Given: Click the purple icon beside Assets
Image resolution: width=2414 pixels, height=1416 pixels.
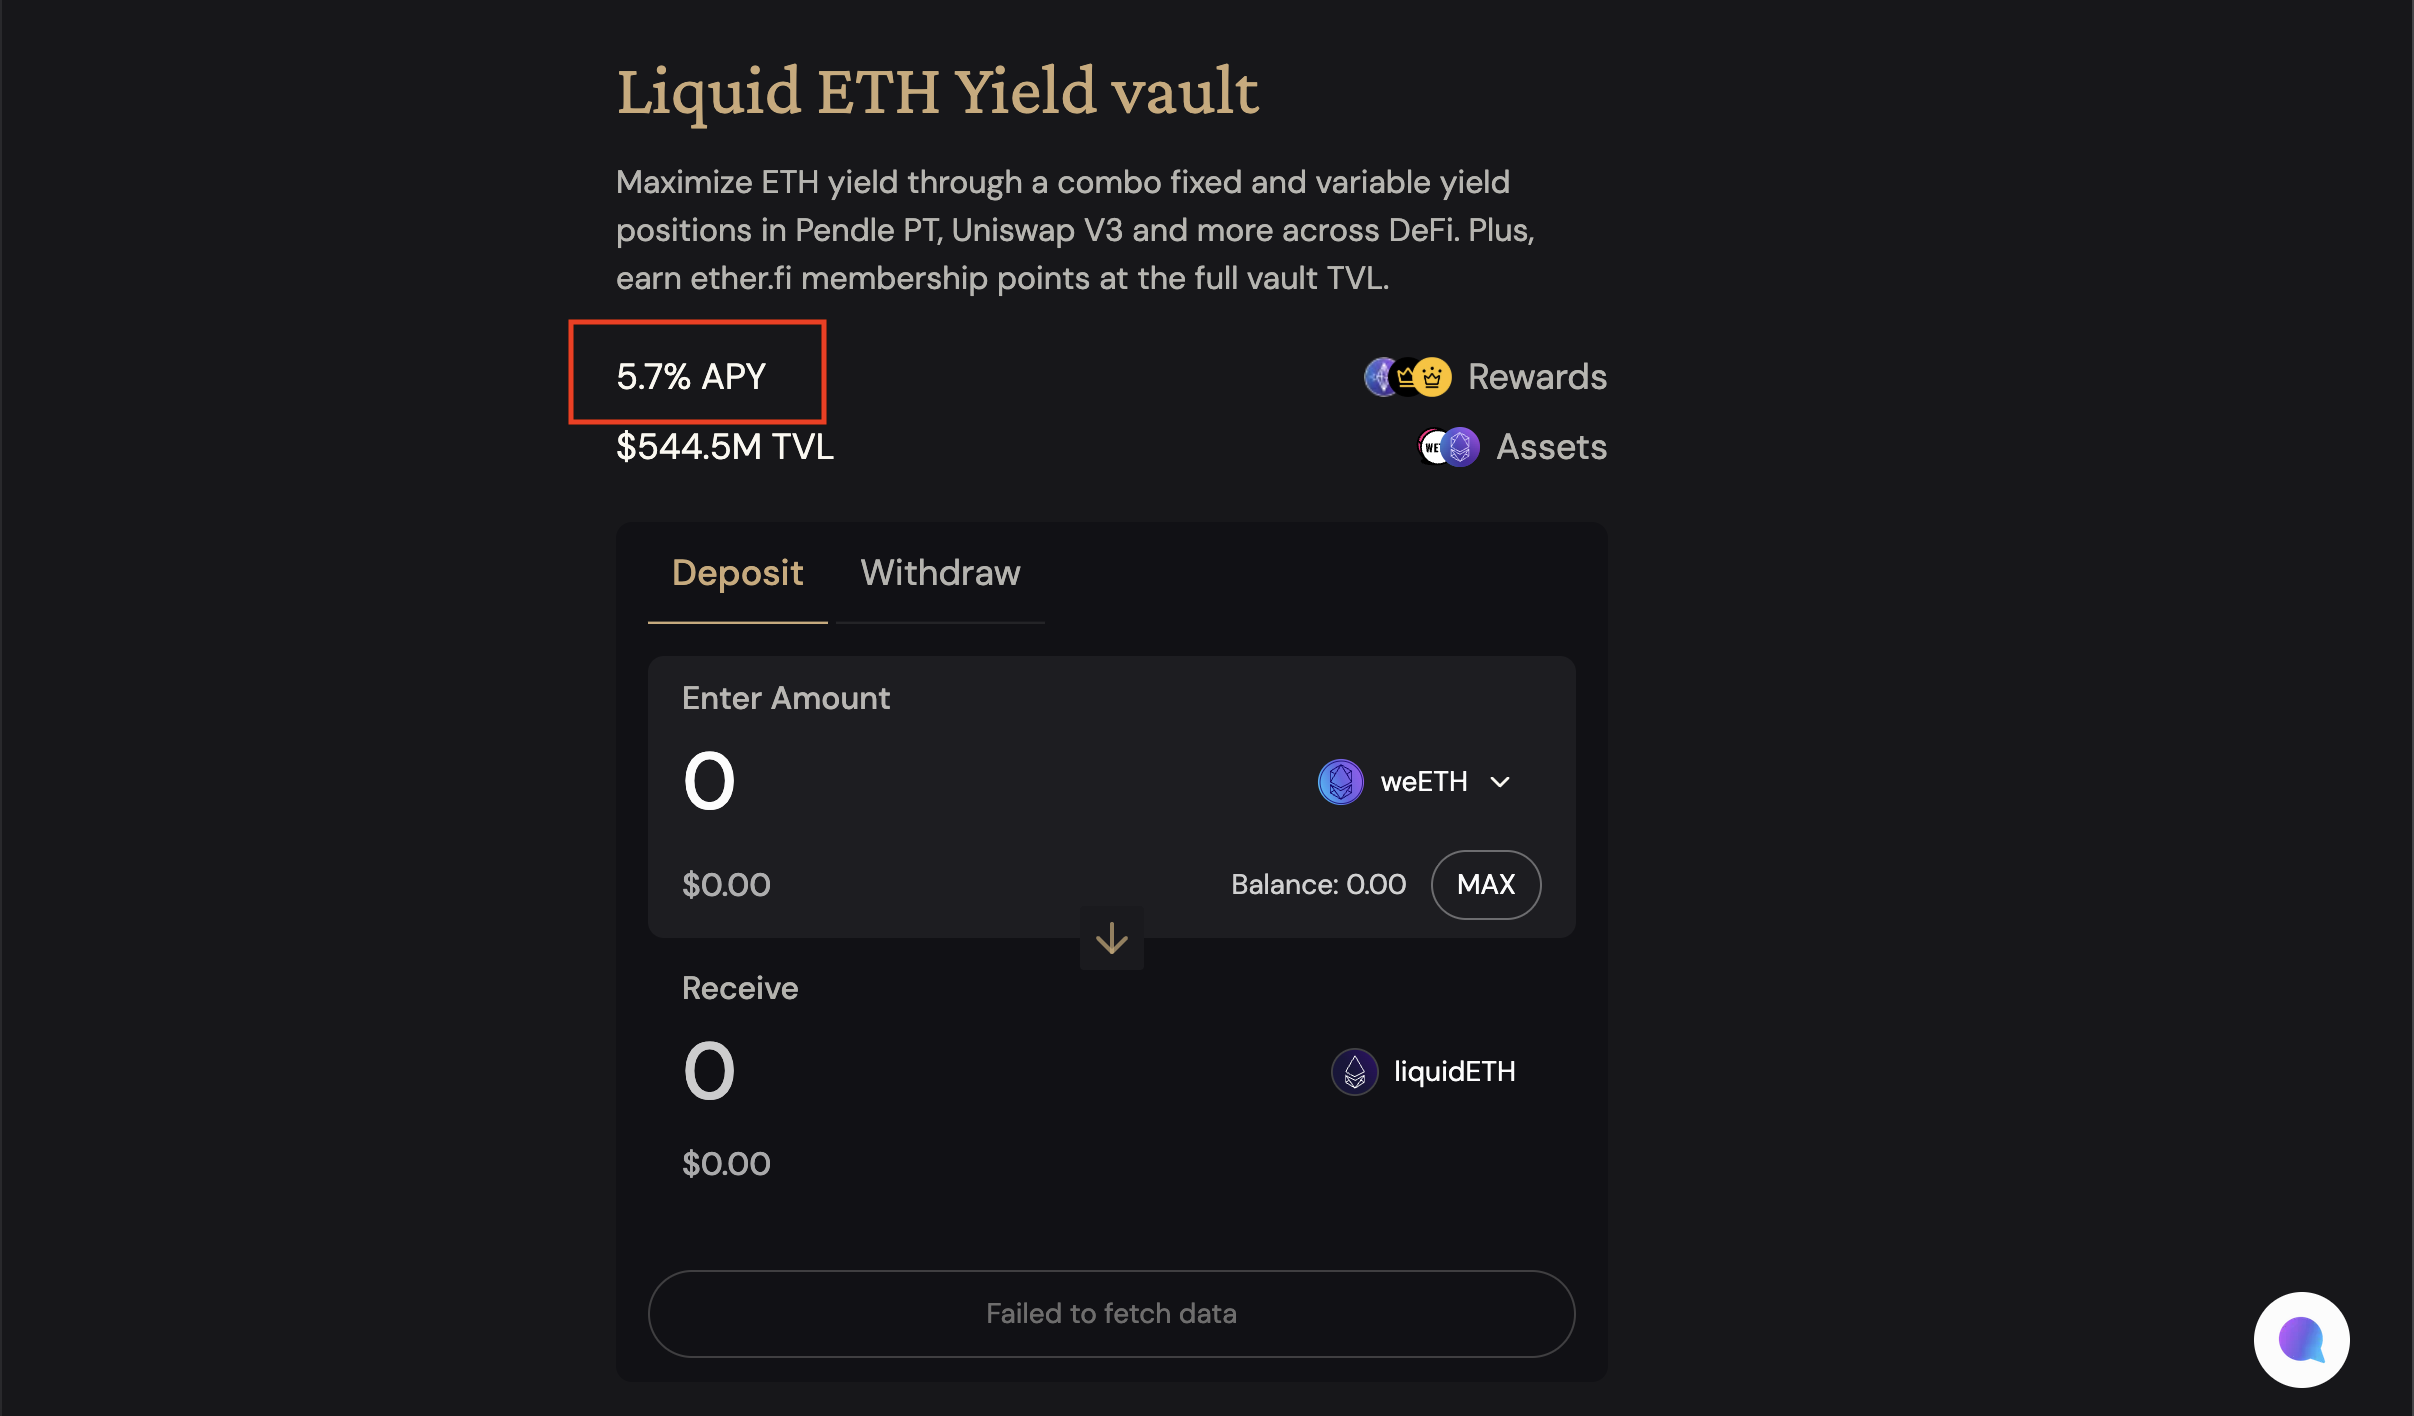Looking at the screenshot, I should 1461,447.
